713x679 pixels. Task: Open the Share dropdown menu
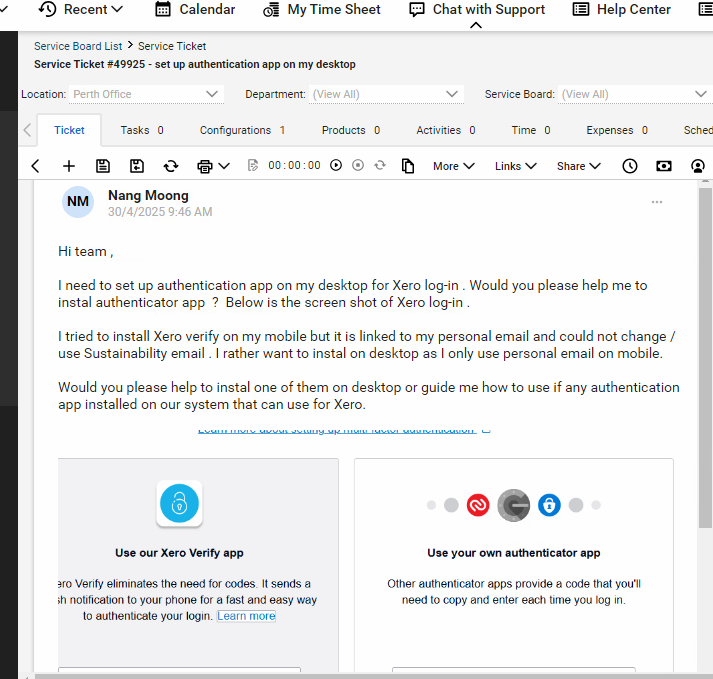[578, 166]
